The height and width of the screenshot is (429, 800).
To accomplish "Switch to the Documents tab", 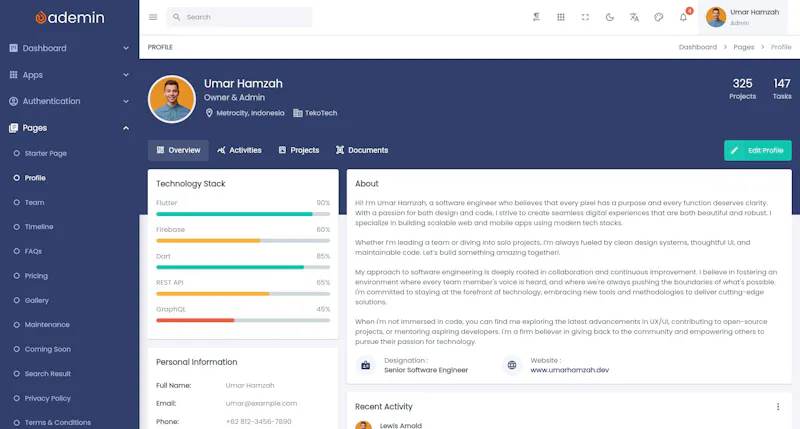I will pyautogui.click(x=362, y=150).
